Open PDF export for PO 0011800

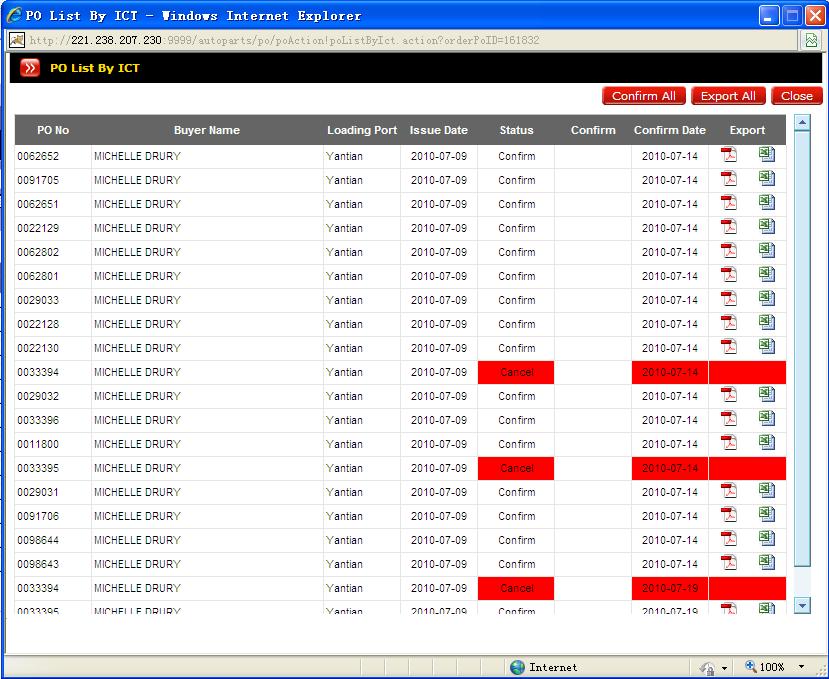[x=729, y=442]
